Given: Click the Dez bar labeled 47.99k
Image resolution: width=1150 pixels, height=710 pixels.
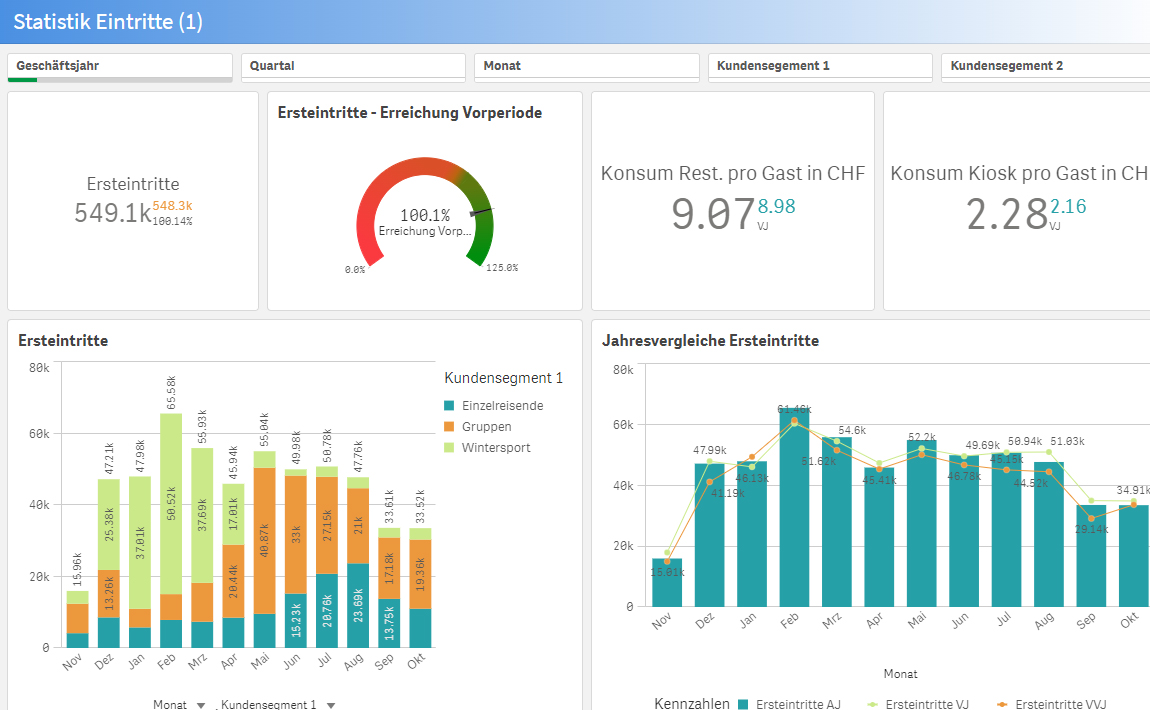Looking at the screenshot, I should tap(709, 535).
